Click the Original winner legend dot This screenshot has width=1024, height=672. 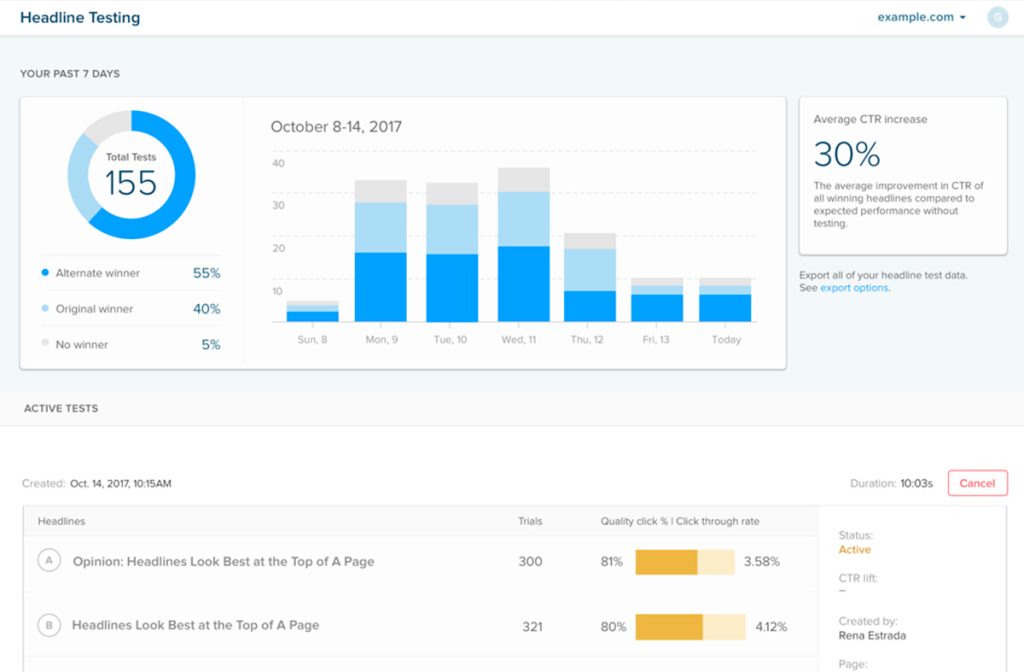pyautogui.click(x=45, y=309)
